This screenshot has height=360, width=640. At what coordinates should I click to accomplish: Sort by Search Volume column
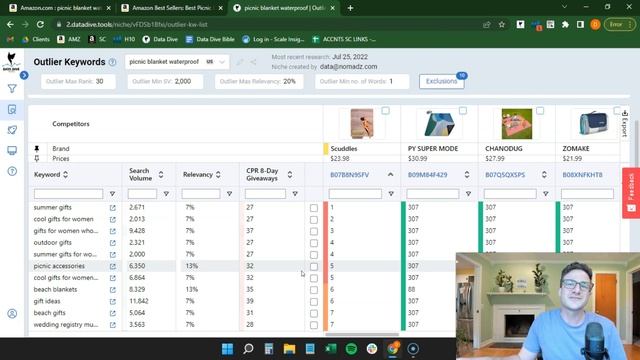pos(161,175)
